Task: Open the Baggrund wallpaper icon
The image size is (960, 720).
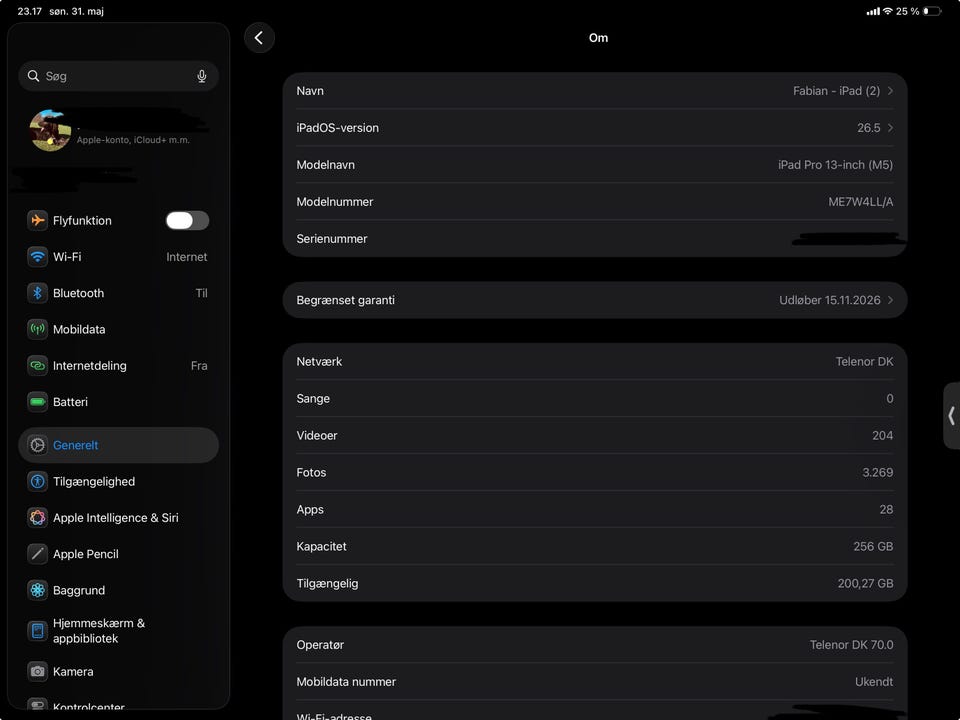Action: [x=37, y=590]
